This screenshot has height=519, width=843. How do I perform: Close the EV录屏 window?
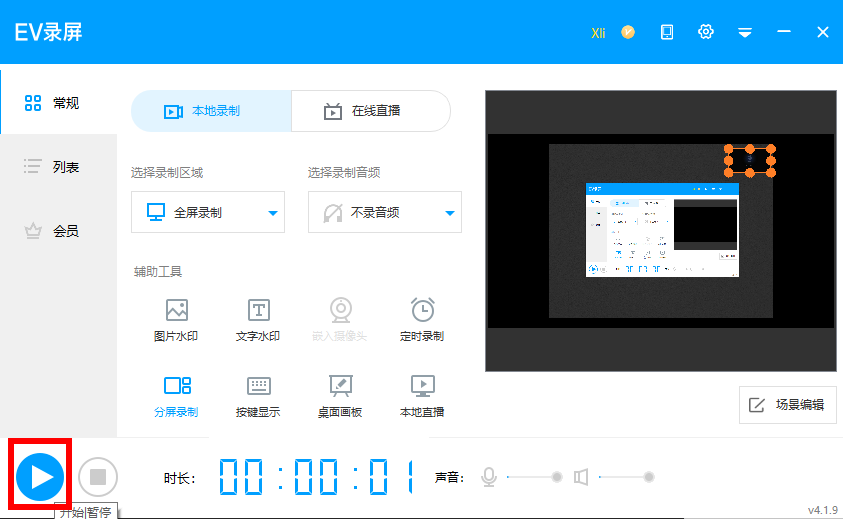click(x=823, y=32)
